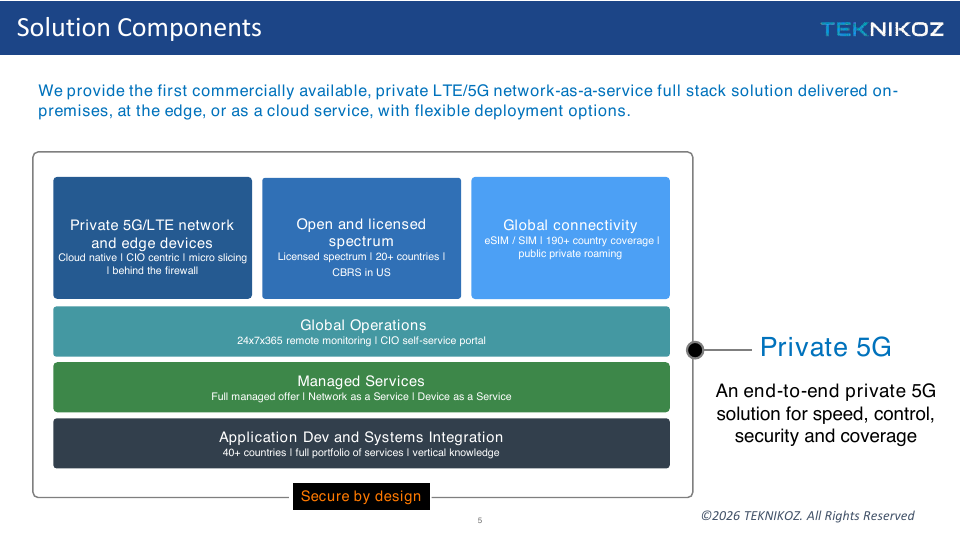Select the "Private 5G/LTE network and edge devices" box
Screen dimensions: 960x540
(x=152, y=238)
